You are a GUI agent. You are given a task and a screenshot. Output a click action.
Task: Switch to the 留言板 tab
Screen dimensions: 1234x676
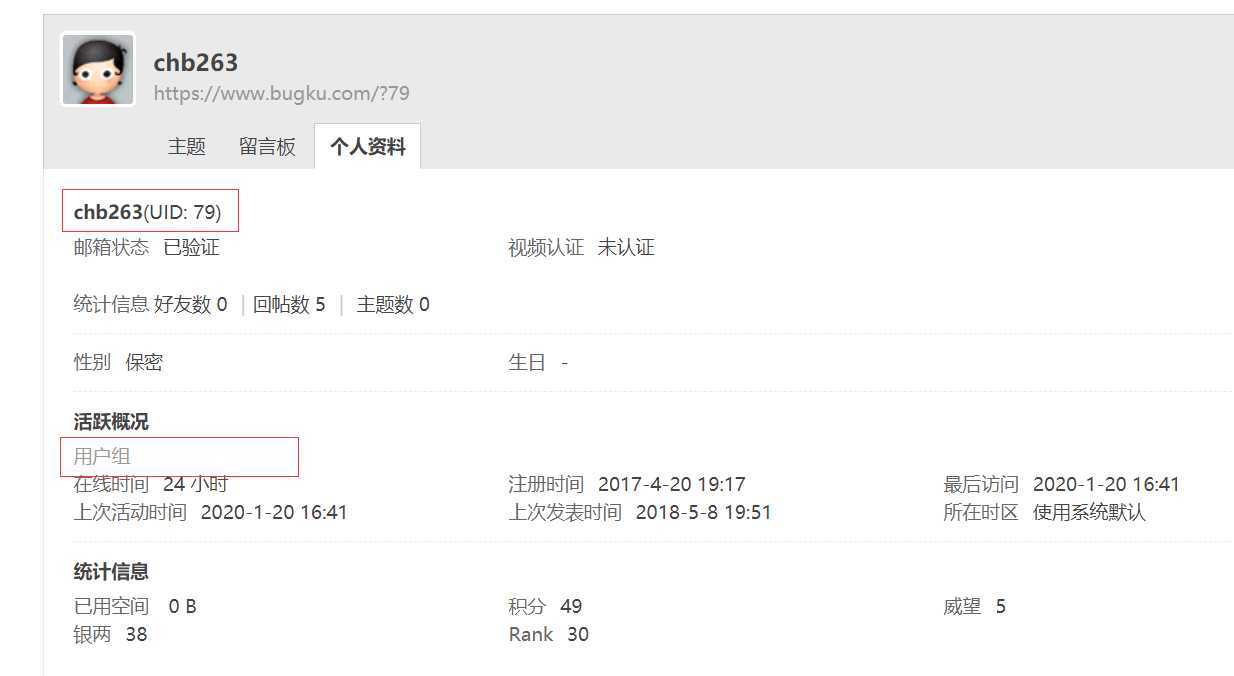click(x=267, y=146)
